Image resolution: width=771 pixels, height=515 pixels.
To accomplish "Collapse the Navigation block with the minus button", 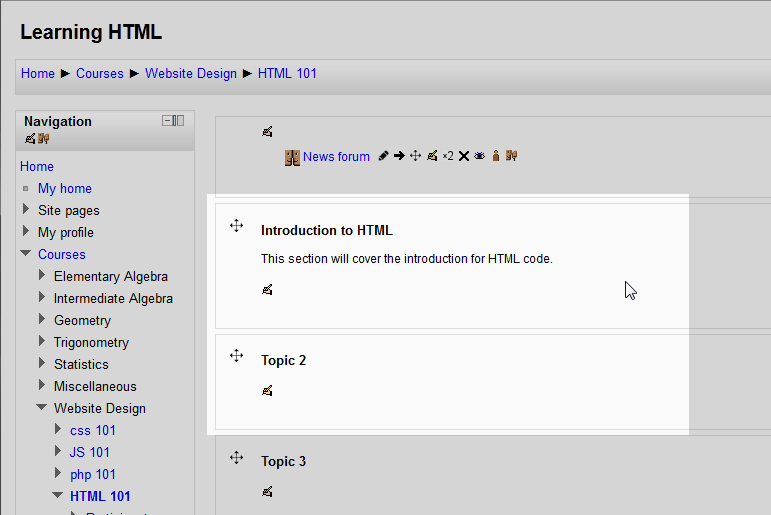I will [x=168, y=121].
